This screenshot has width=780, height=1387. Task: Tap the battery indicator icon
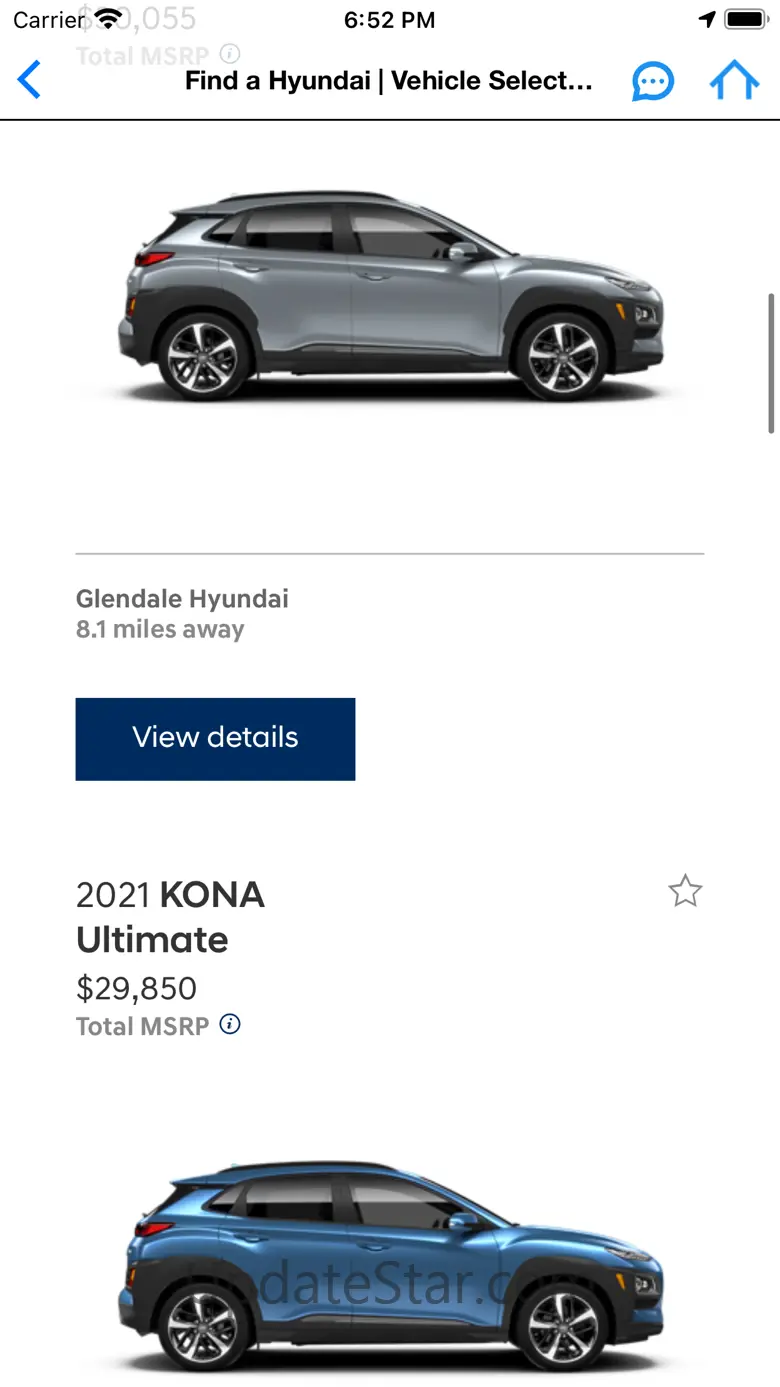[x=746, y=19]
